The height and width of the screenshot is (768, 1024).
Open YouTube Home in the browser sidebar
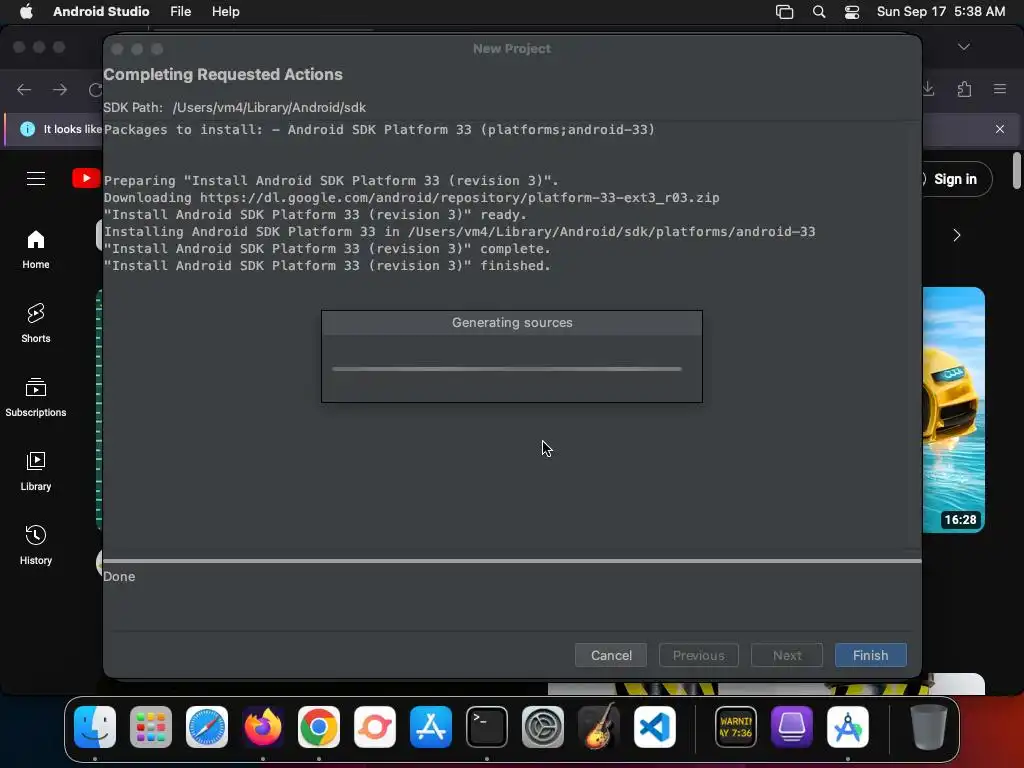[36, 249]
